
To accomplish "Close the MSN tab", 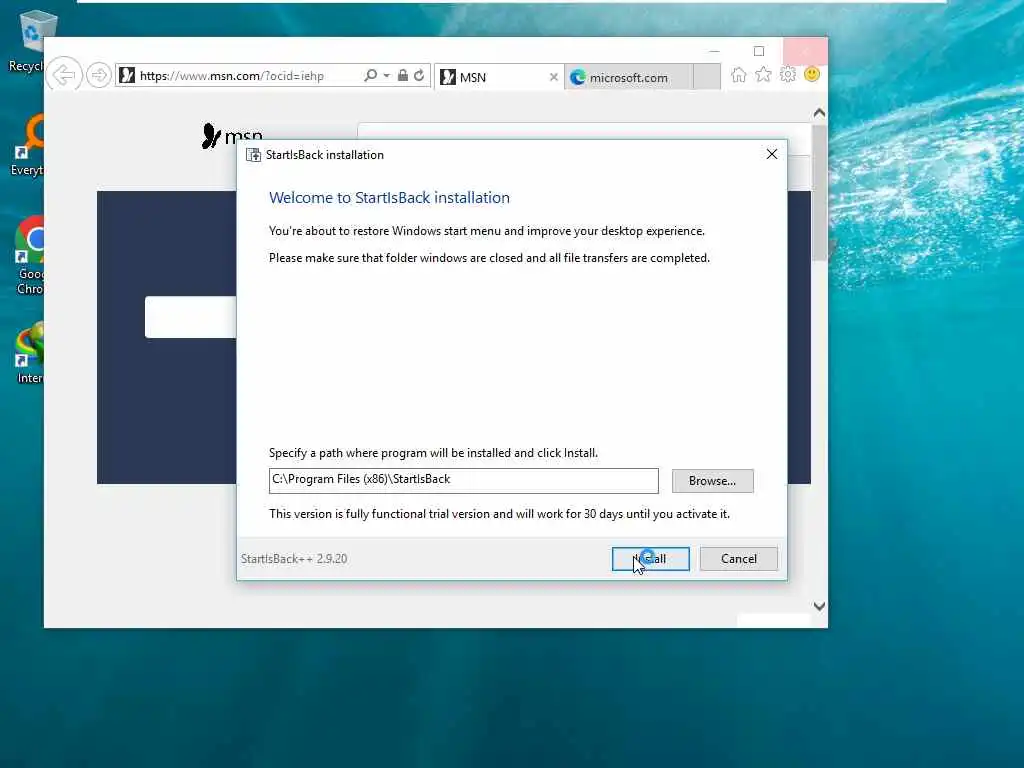I will point(553,77).
